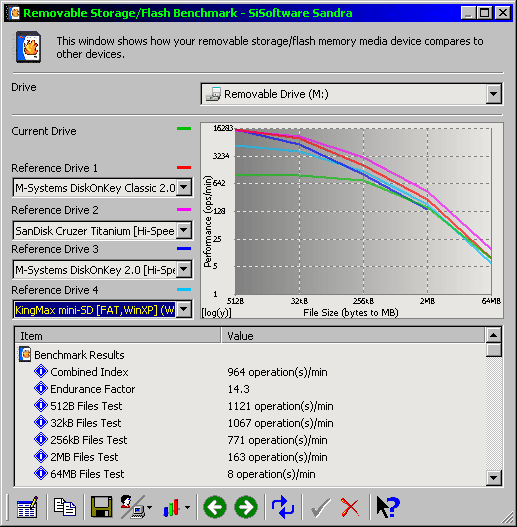The image size is (517, 527).
Task: Select the Combined Index row label
Action: pyautogui.click(x=89, y=372)
